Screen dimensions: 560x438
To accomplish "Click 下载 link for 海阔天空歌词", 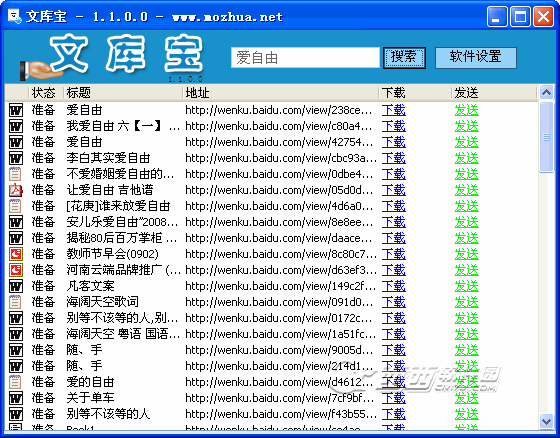I will pos(394,302).
